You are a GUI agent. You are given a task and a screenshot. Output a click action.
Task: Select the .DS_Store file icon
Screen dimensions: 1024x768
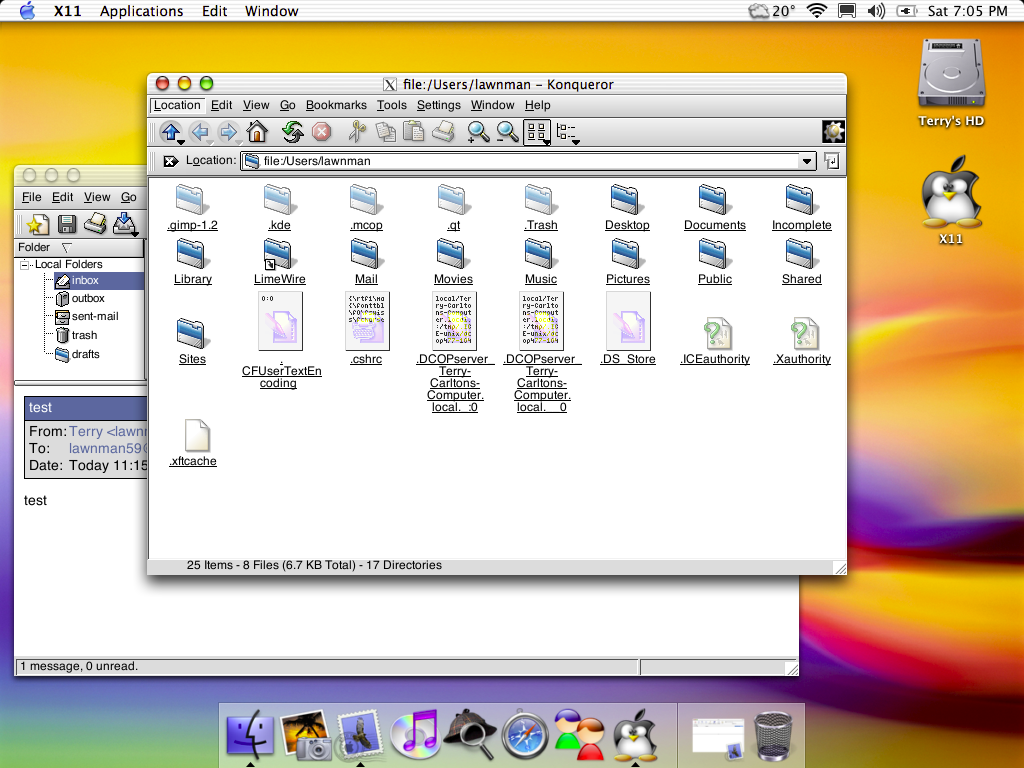tap(628, 321)
